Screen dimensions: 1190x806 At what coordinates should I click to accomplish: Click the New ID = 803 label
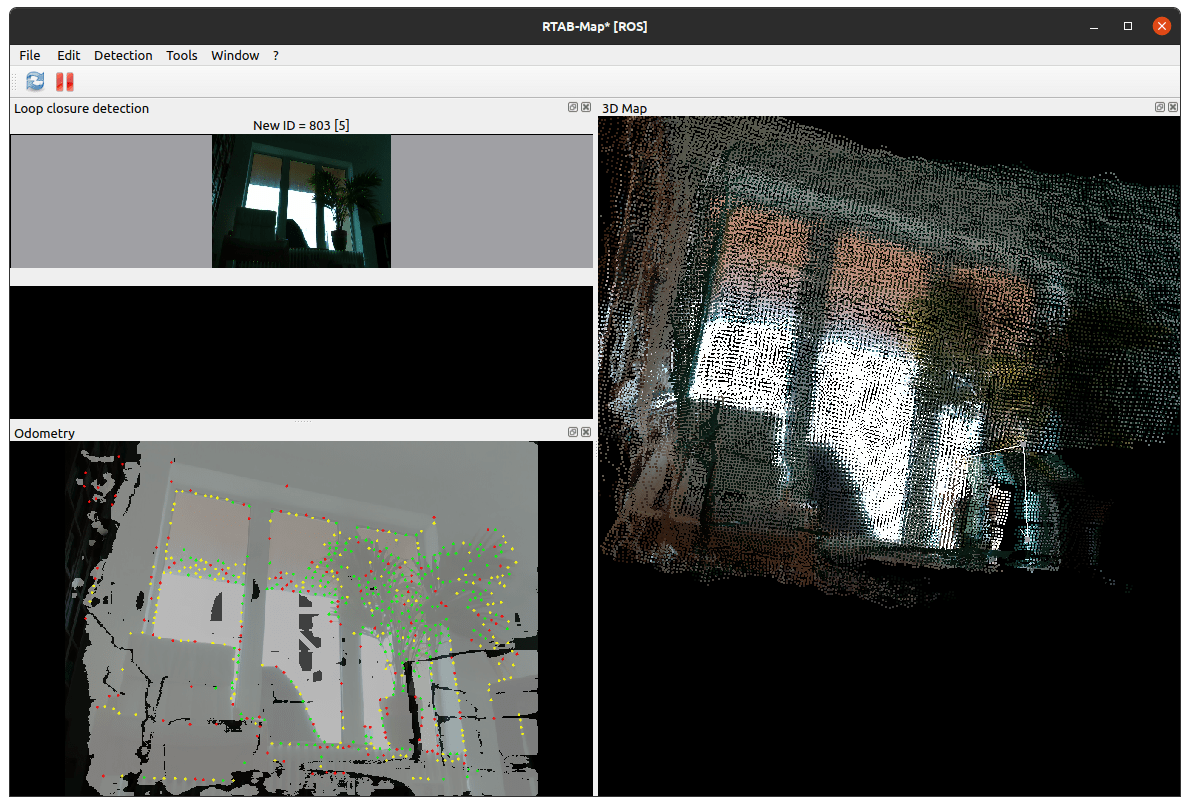301,125
